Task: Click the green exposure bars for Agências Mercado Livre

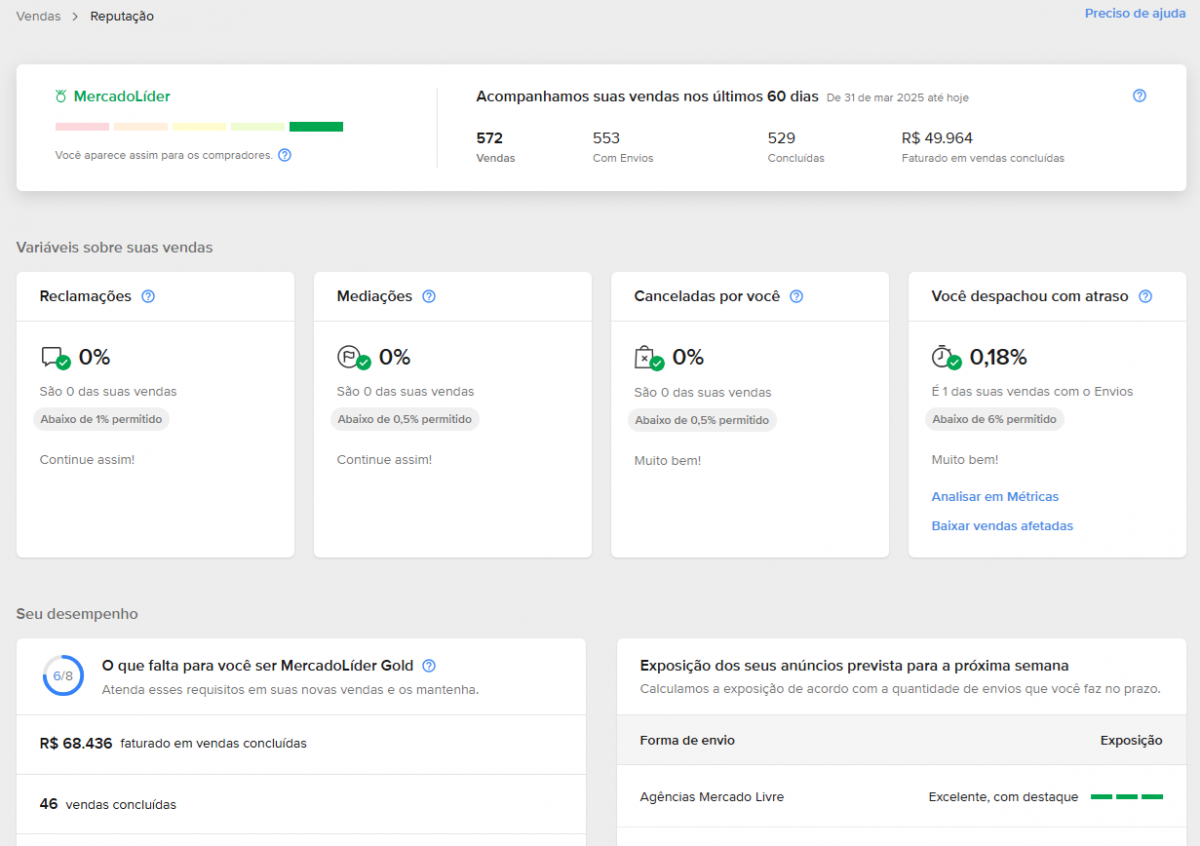Action: (x=1127, y=797)
